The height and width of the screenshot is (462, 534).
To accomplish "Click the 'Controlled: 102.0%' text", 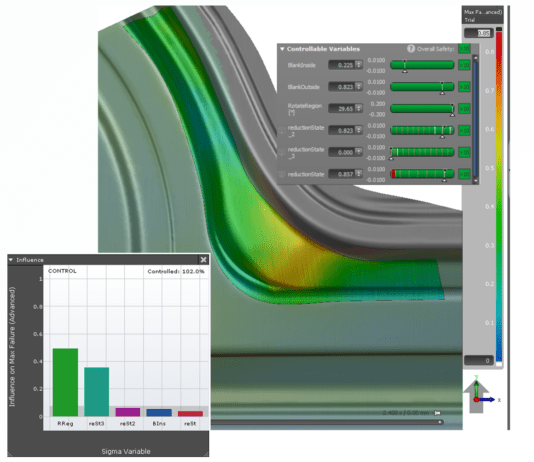I will tap(176, 271).
